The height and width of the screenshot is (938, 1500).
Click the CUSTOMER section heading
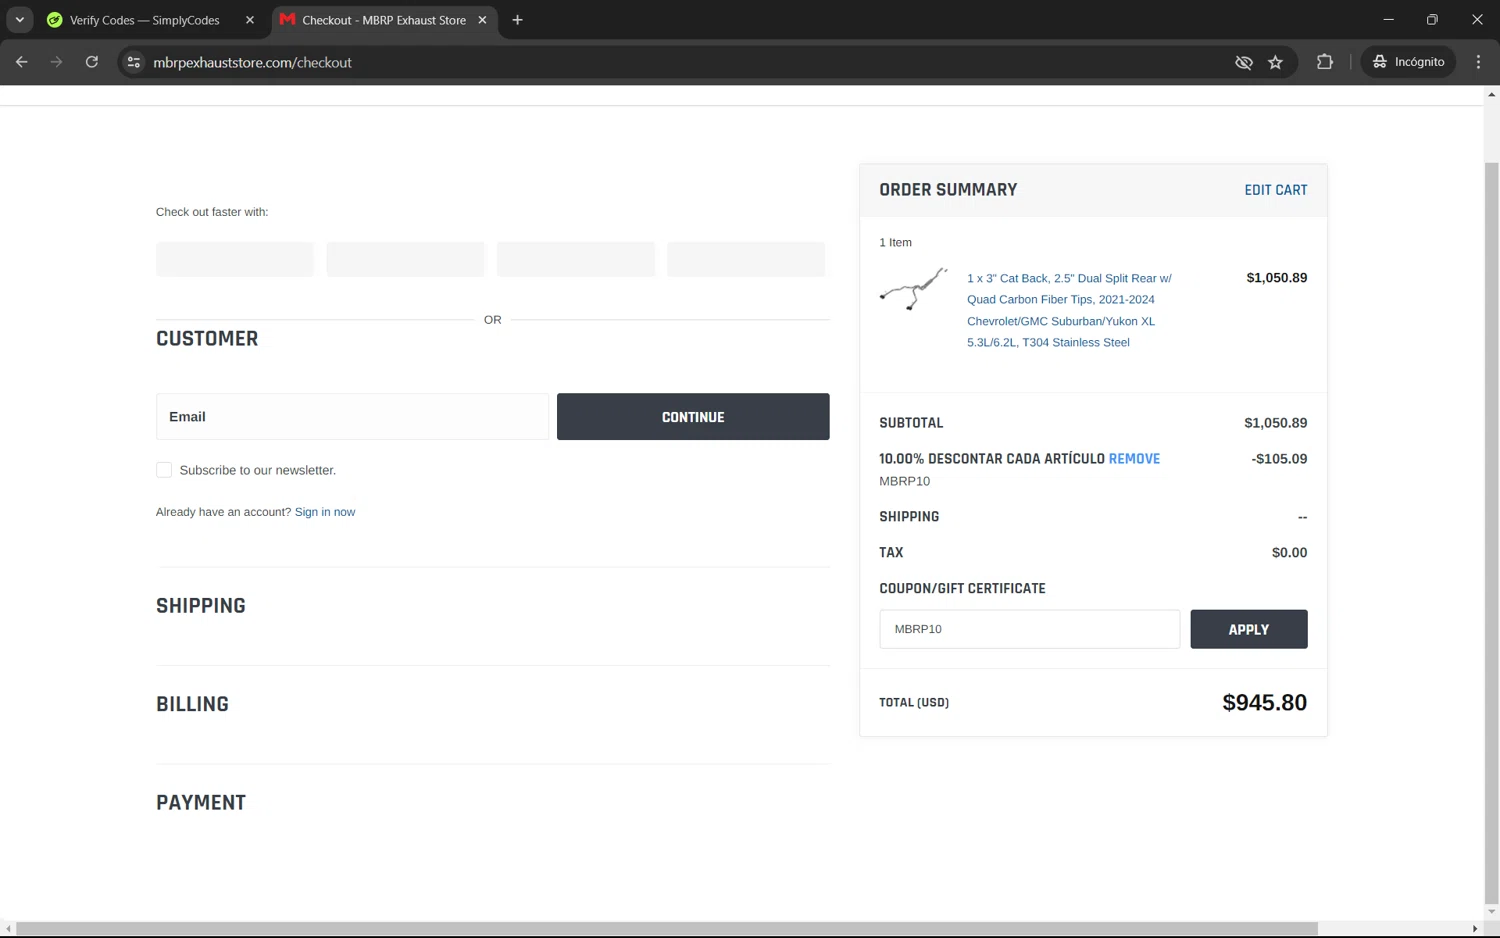207,339
